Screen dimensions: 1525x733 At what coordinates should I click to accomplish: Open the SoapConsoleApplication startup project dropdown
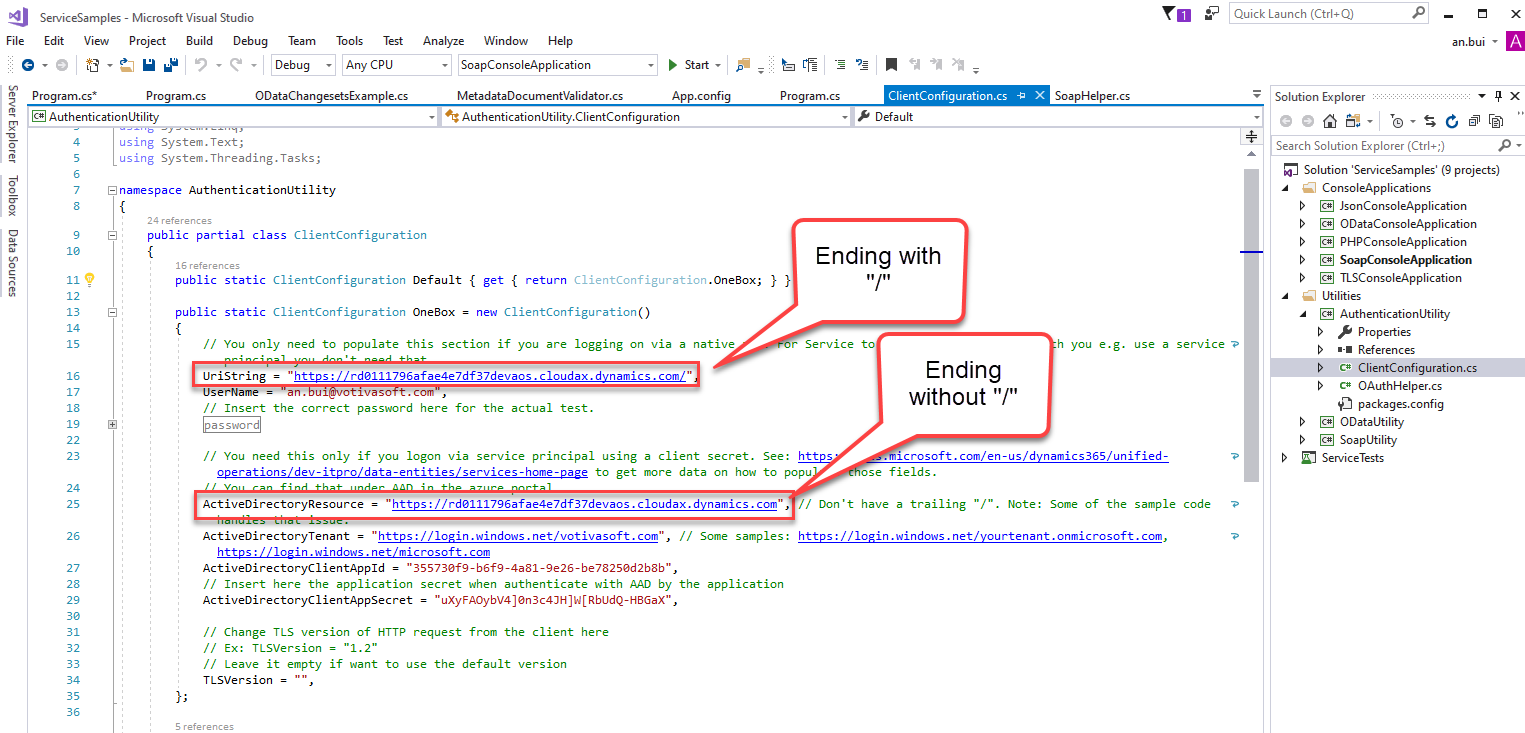click(557, 65)
